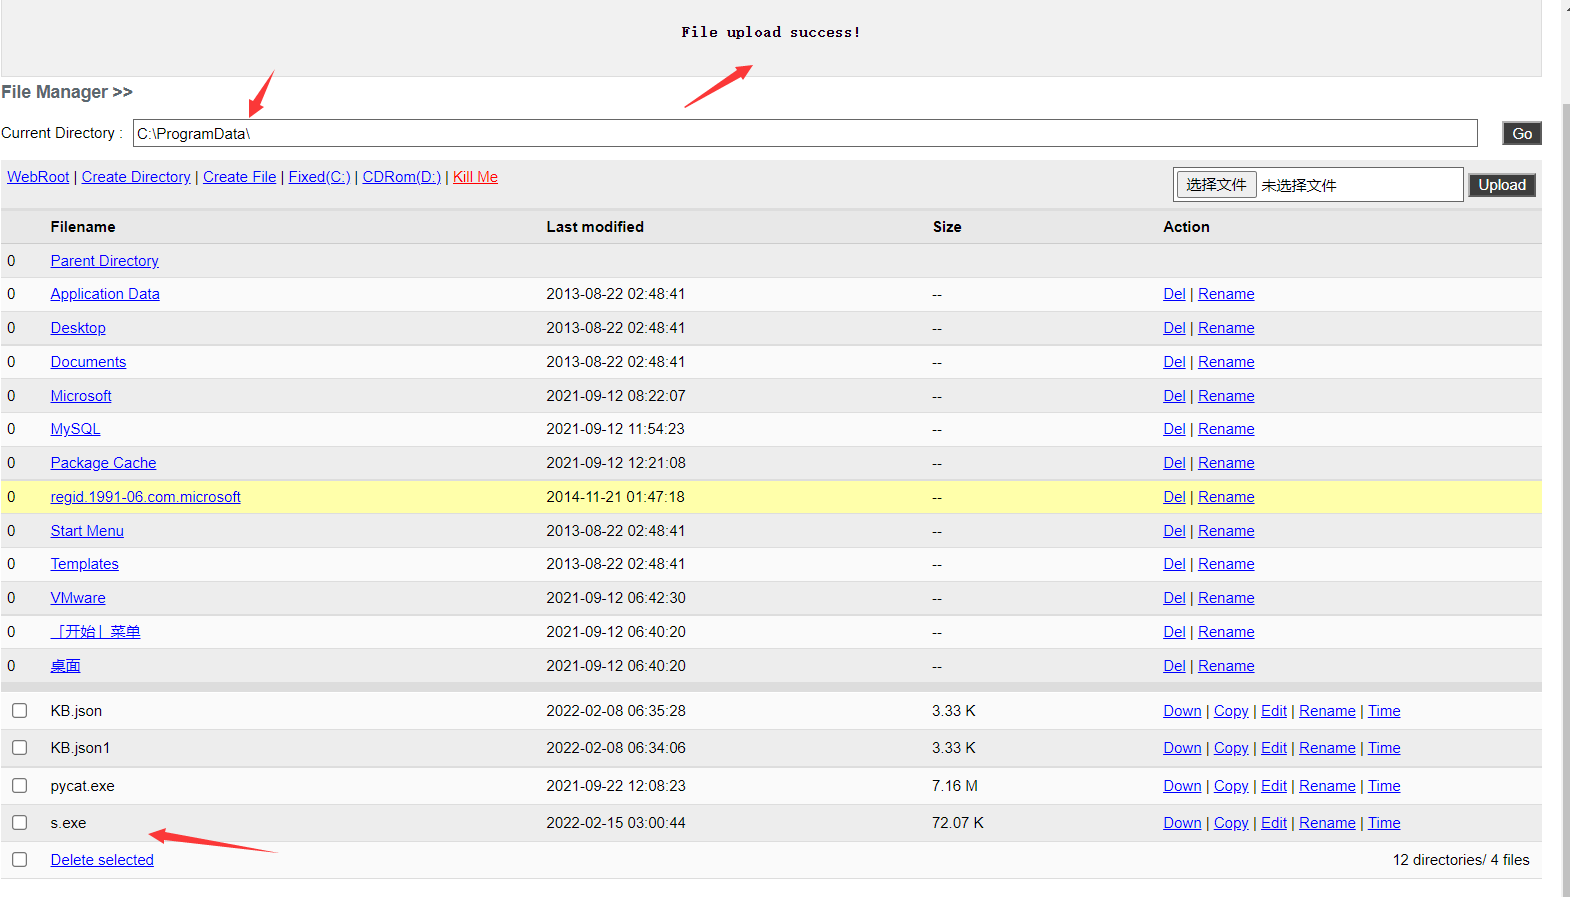Rename the Package Cache folder
Screen dimensions: 1570x897
(x=1226, y=463)
